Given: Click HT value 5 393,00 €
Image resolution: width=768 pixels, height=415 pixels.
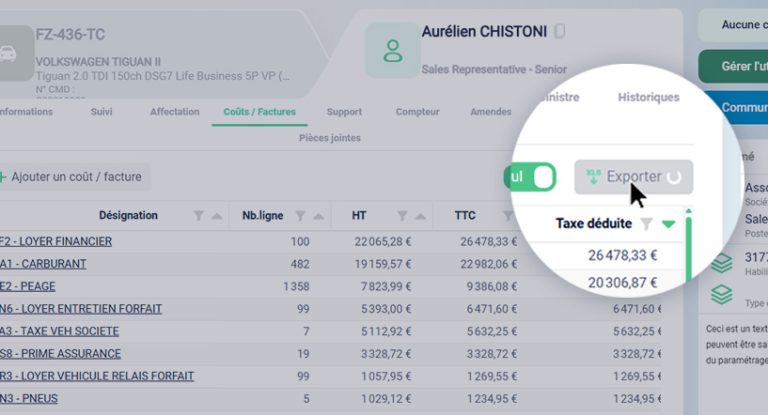Looking at the screenshot, I should tap(386, 309).
